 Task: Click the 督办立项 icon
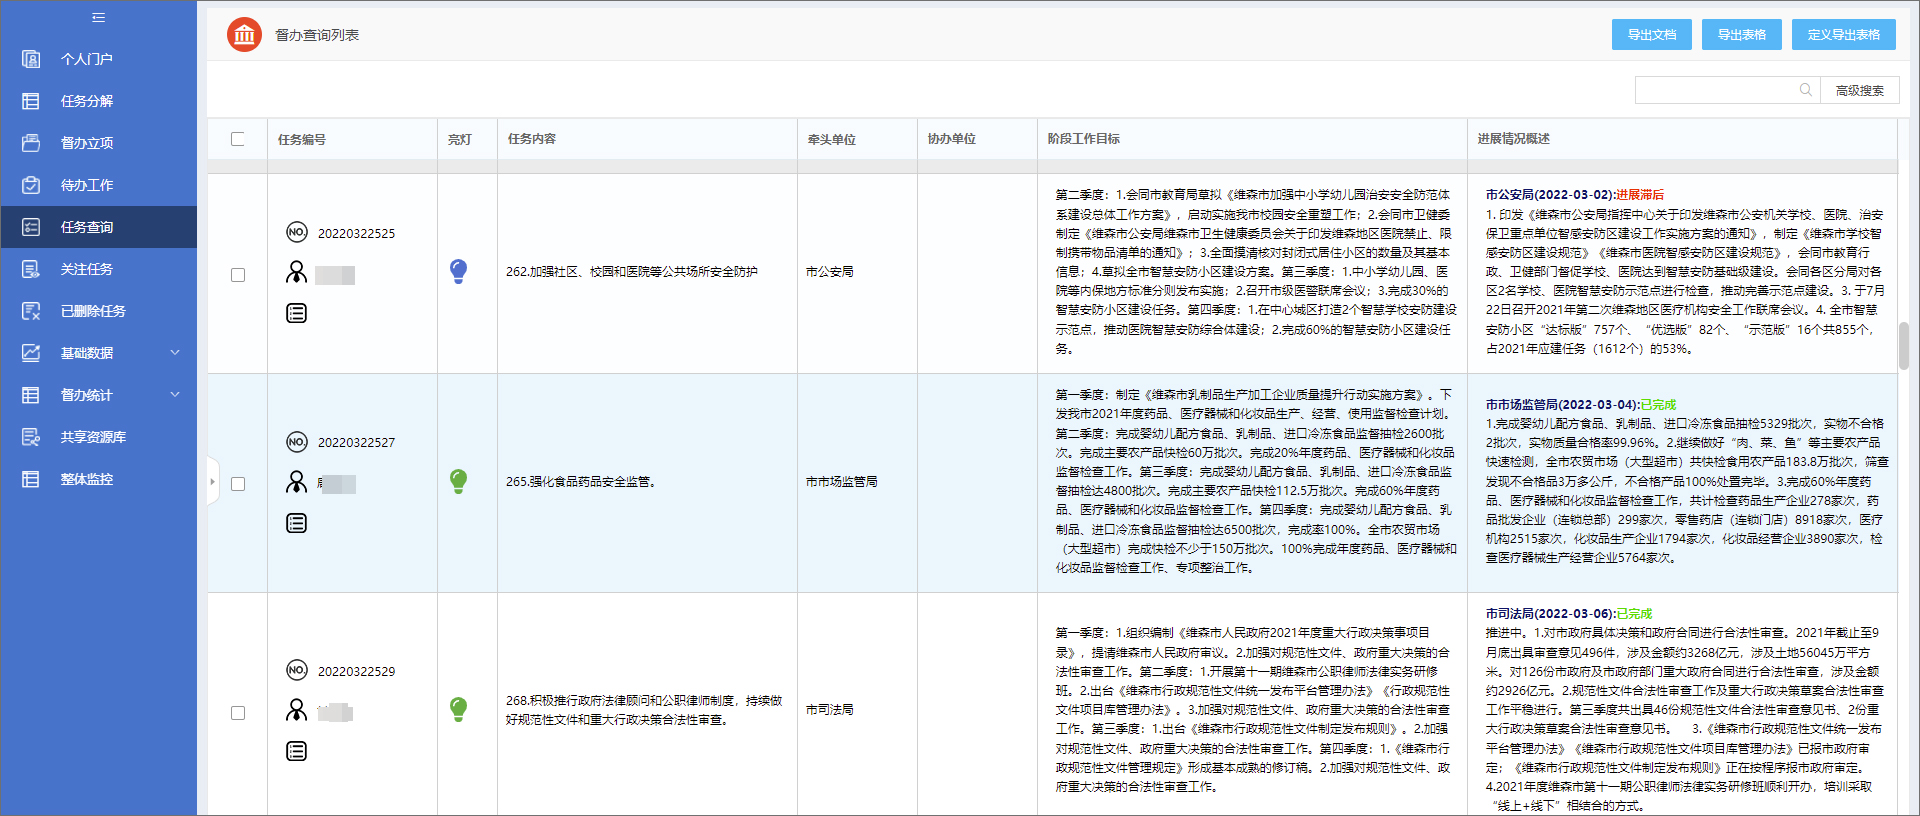point(31,143)
